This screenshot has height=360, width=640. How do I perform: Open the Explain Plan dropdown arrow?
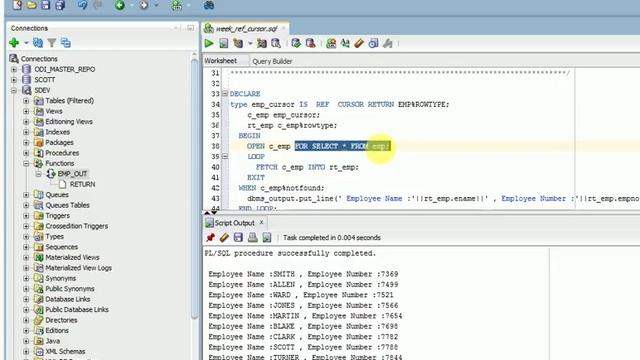click(x=250, y=43)
